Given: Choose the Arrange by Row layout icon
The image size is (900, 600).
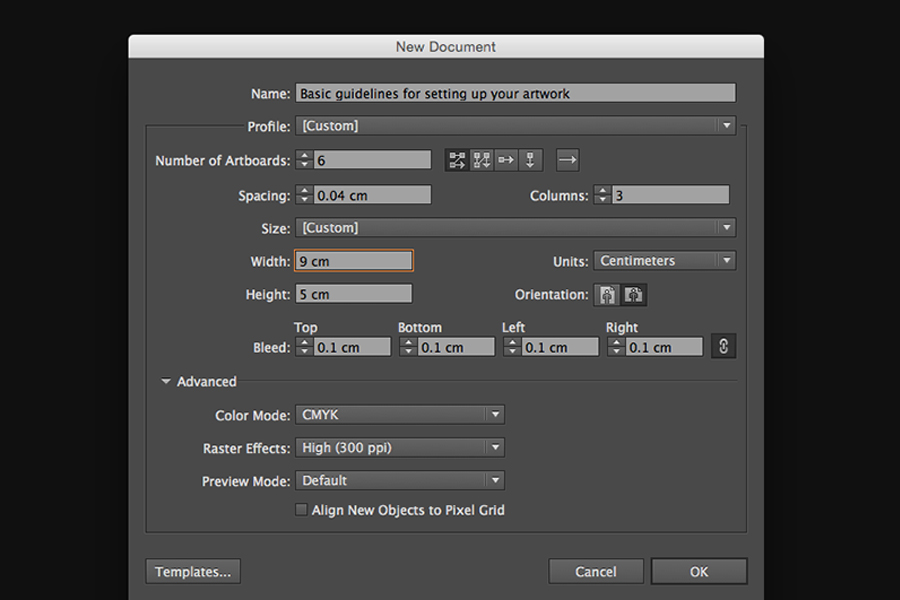Looking at the screenshot, I should tap(505, 159).
